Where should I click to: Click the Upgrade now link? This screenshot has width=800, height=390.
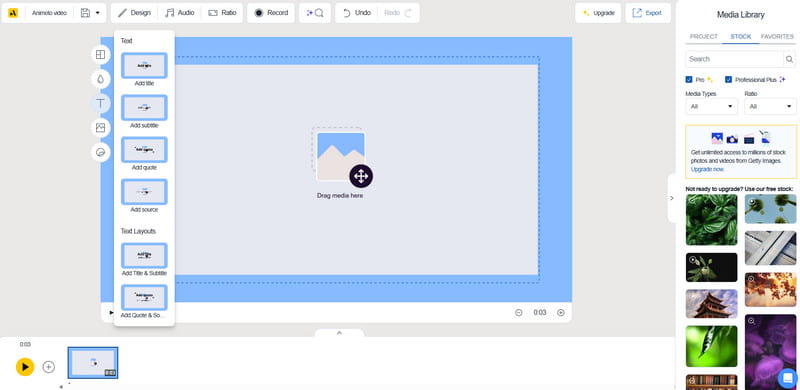pyautogui.click(x=707, y=169)
